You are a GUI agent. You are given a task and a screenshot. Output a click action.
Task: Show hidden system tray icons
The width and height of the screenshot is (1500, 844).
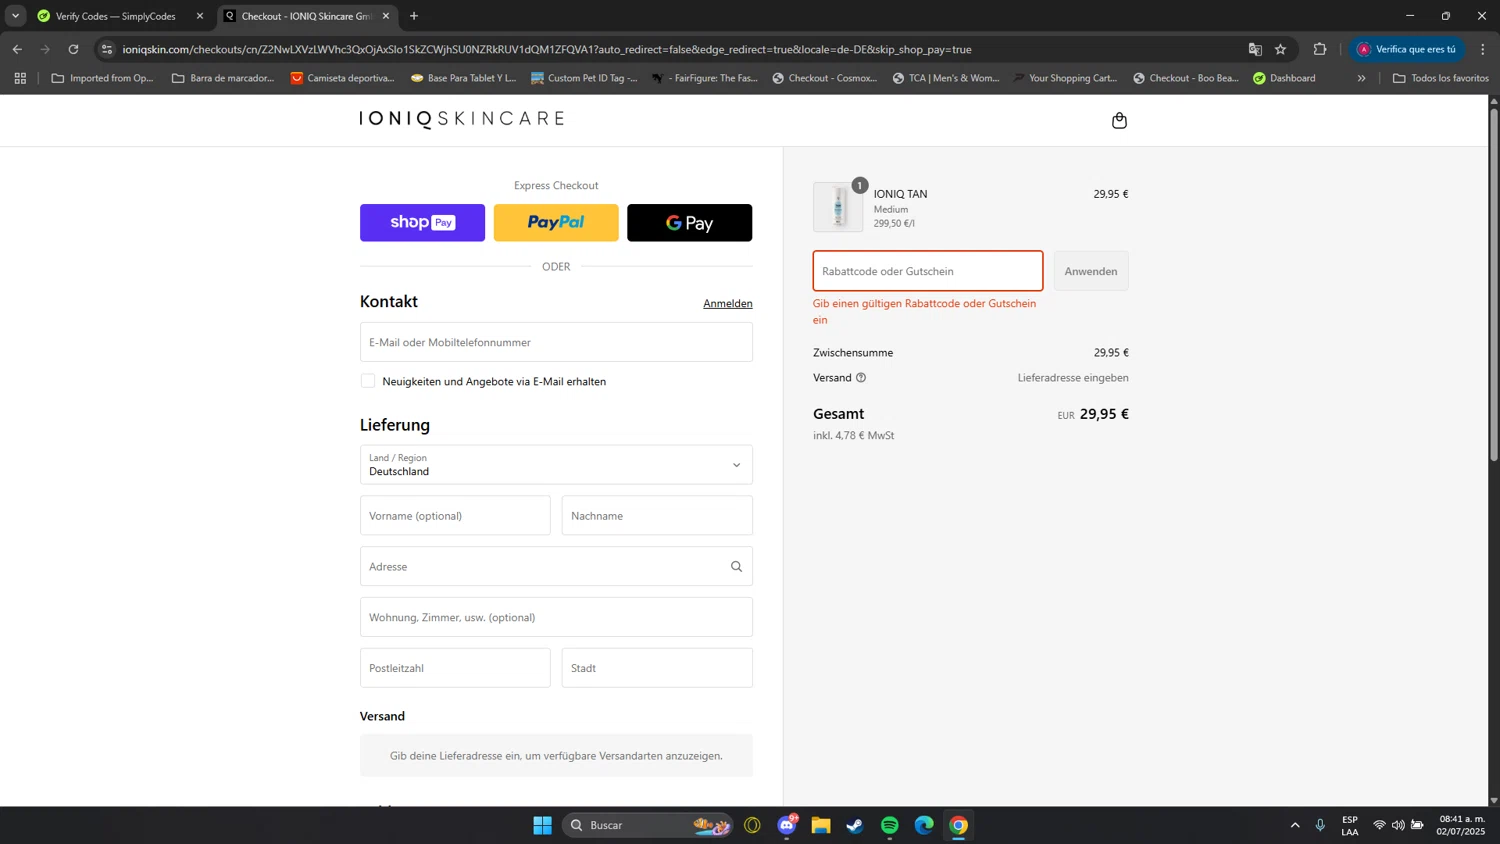point(1295,825)
